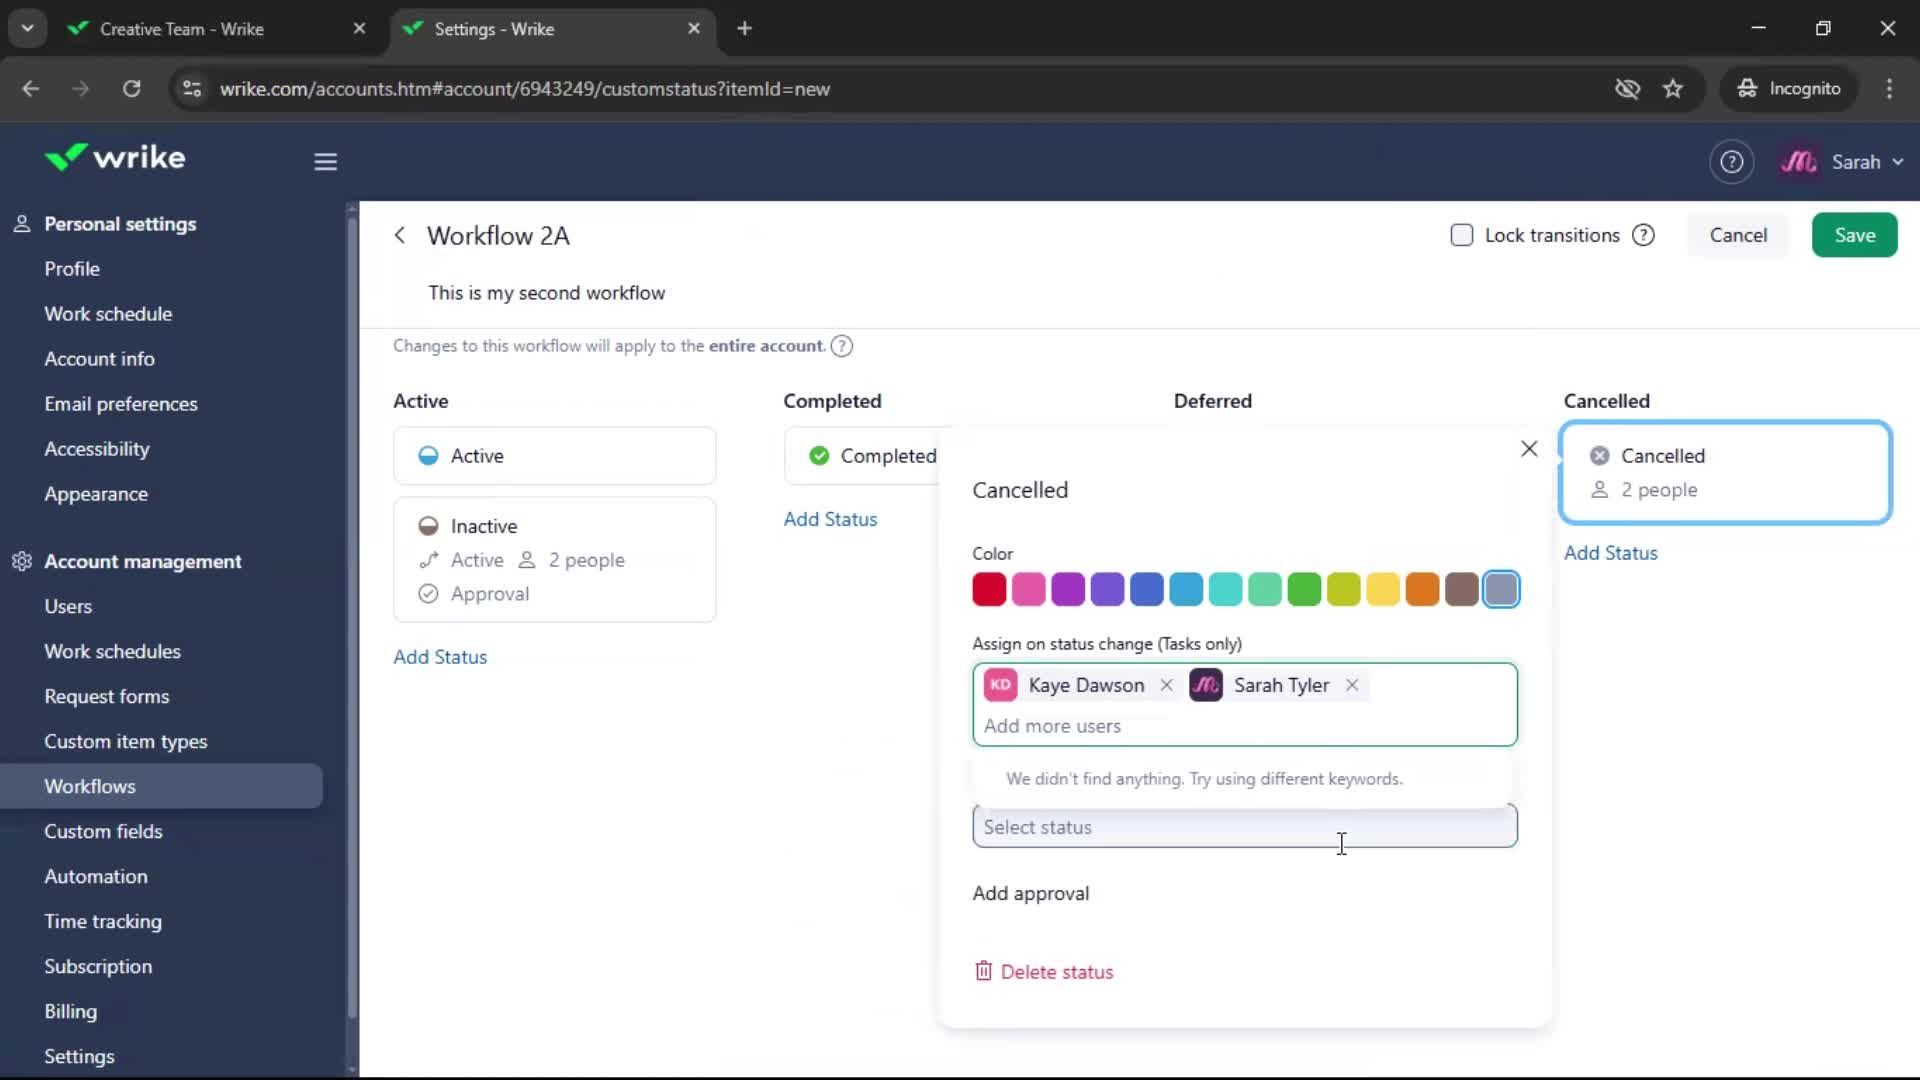This screenshot has width=1920, height=1080.
Task: Close the Cancelled status popup
Action: [1529, 449]
